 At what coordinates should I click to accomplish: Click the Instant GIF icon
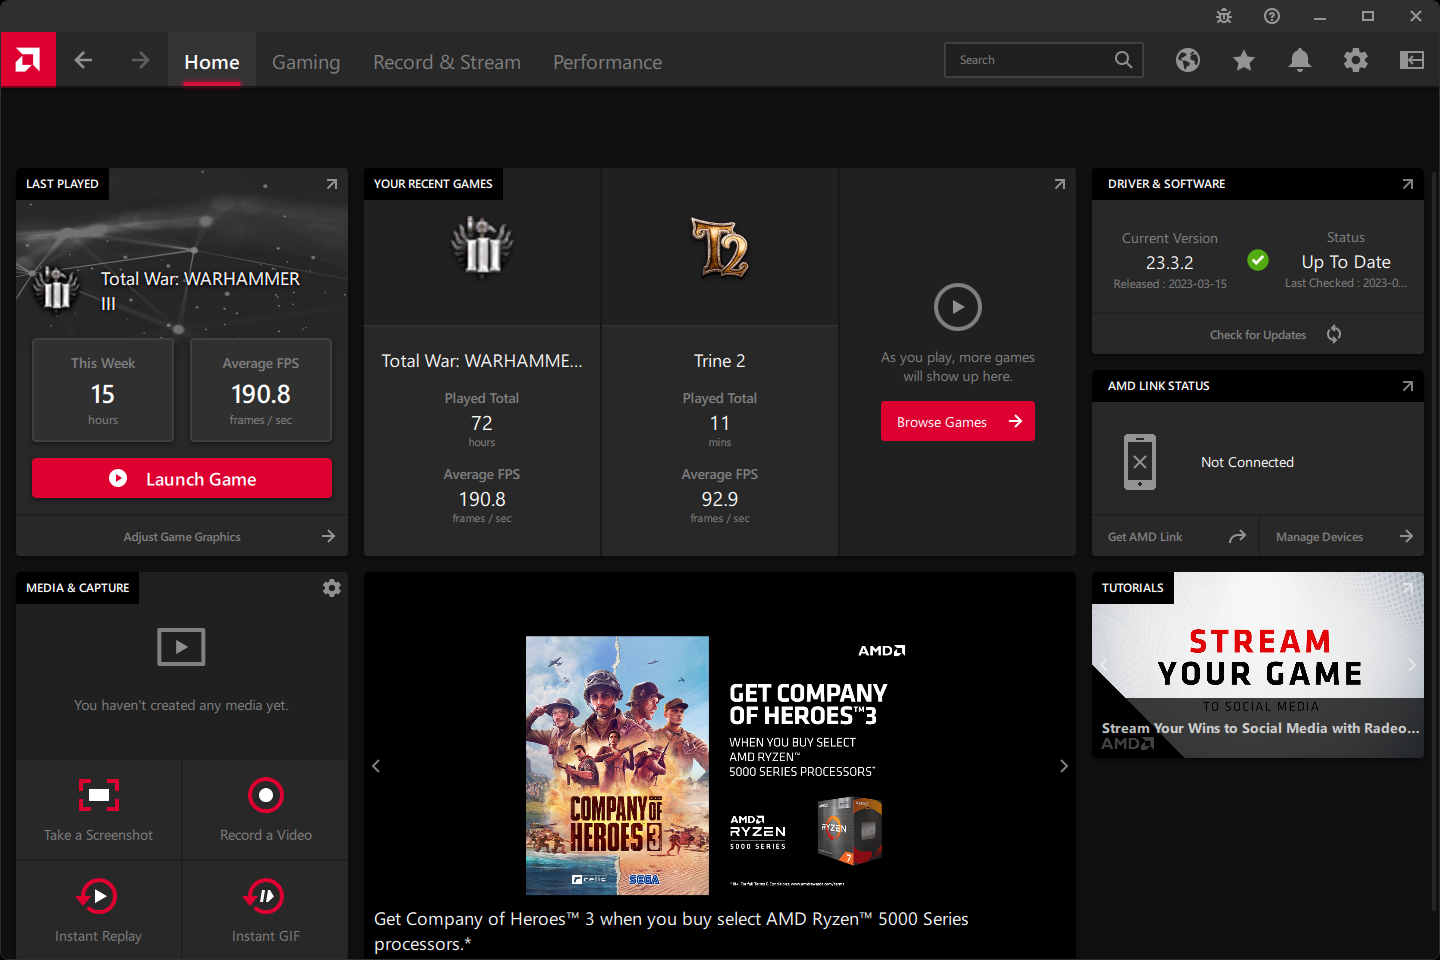click(x=265, y=896)
